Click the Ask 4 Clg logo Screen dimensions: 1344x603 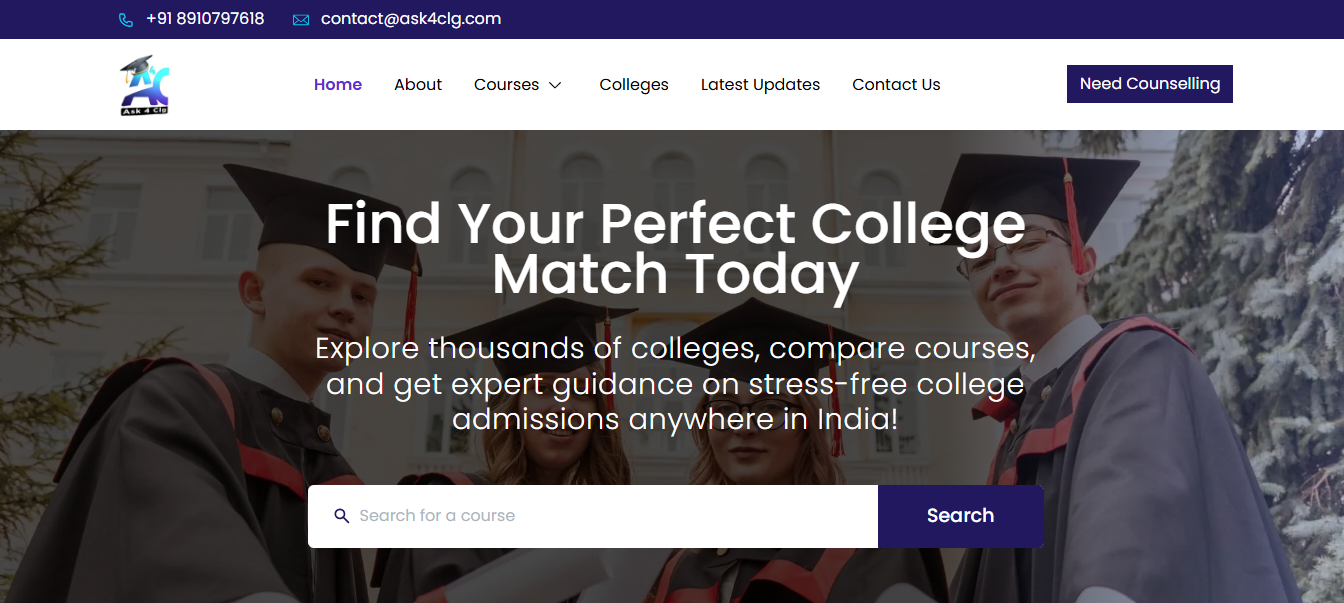pos(145,85)
